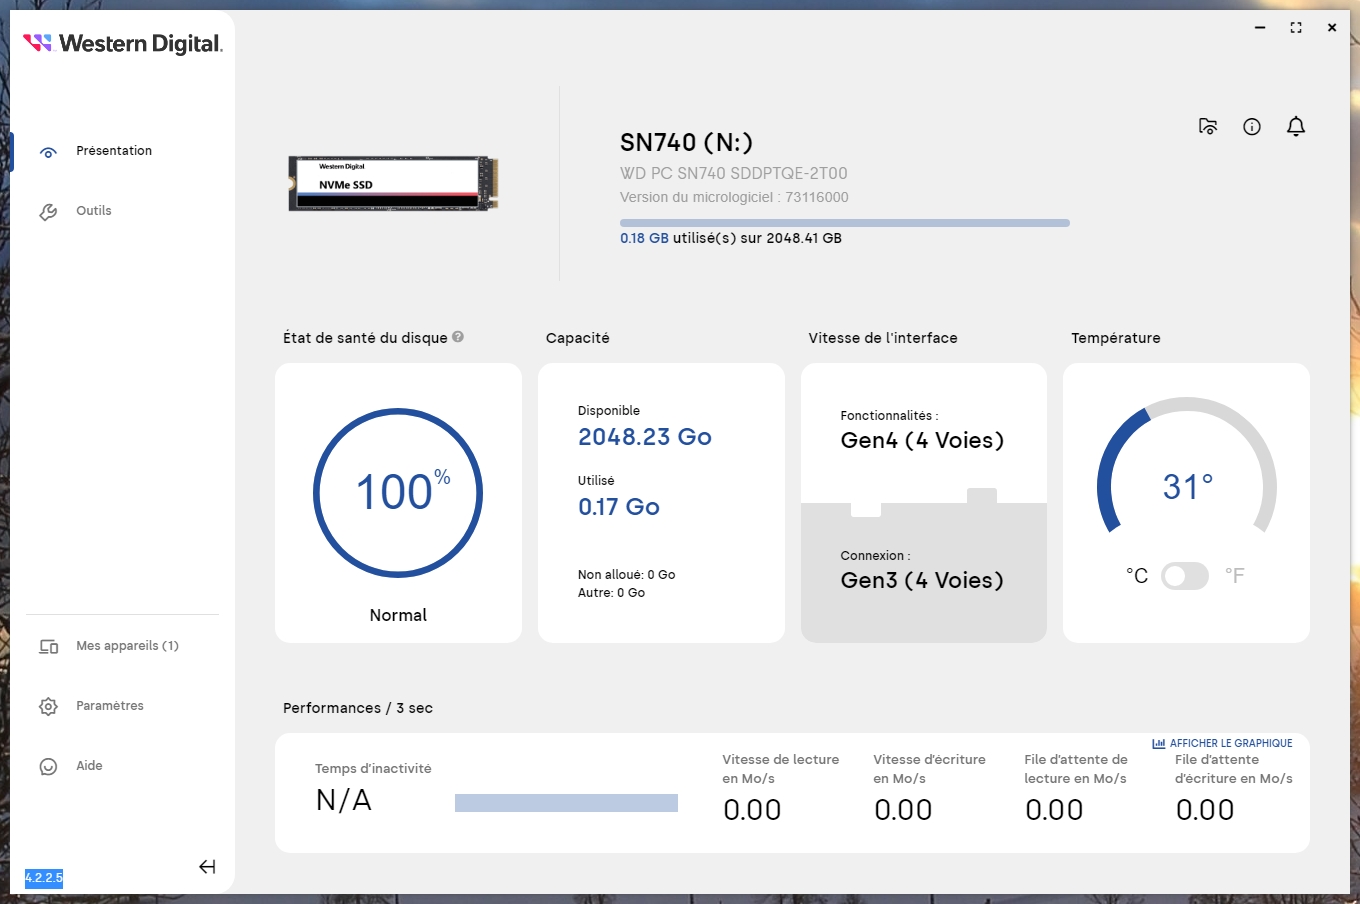Screen dimensions: 1360x904
Task: Open the disk health help question mark
Action: coord(458,337)
